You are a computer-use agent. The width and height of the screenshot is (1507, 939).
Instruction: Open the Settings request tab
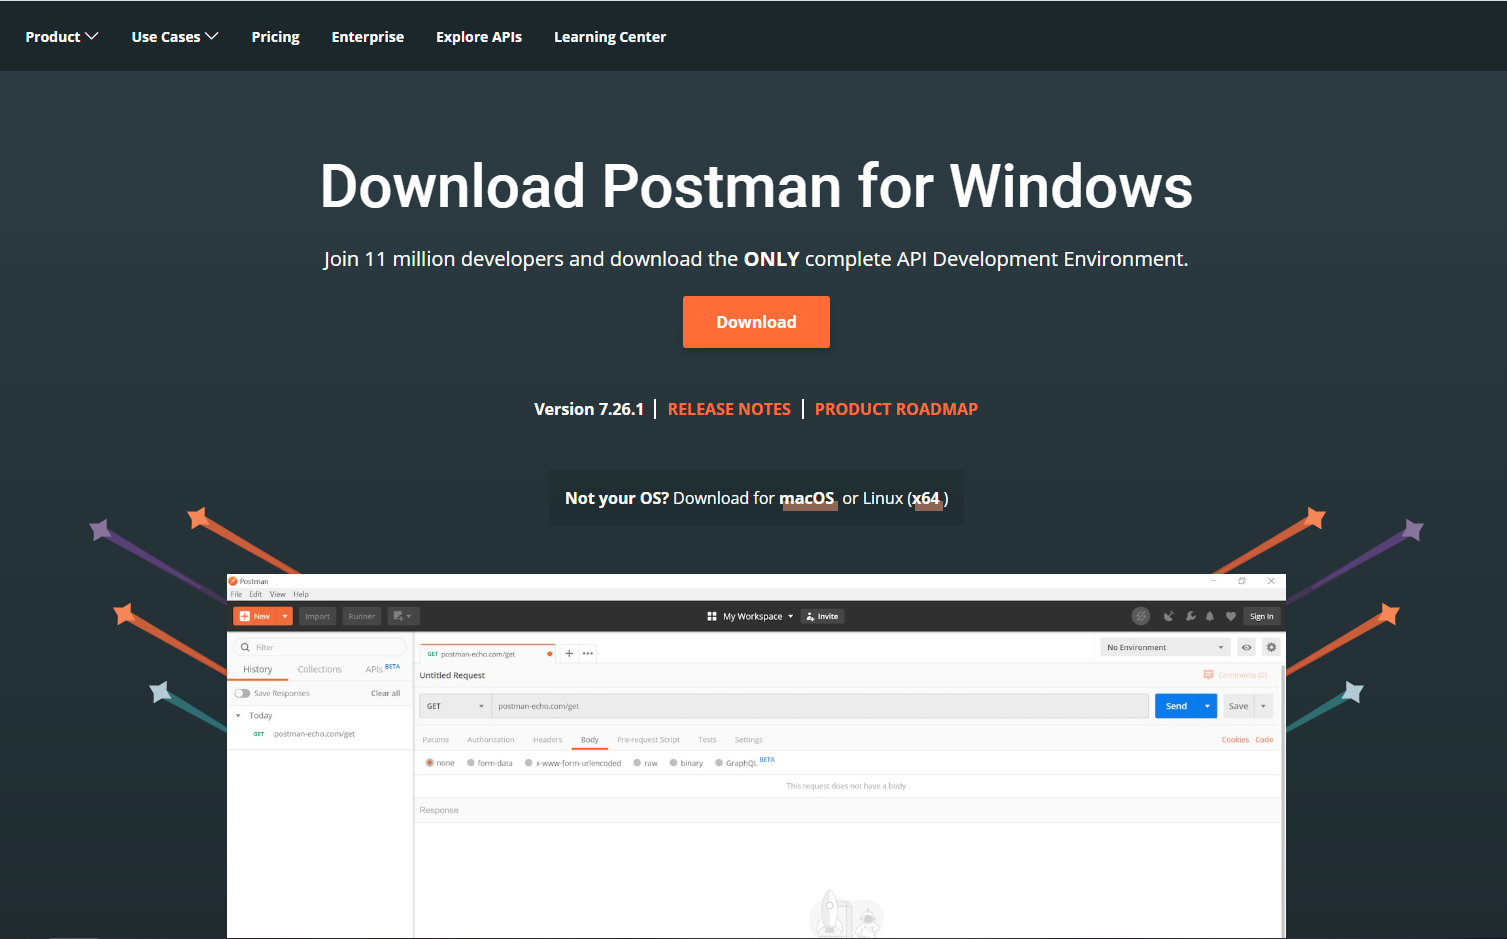click(748, 740)
